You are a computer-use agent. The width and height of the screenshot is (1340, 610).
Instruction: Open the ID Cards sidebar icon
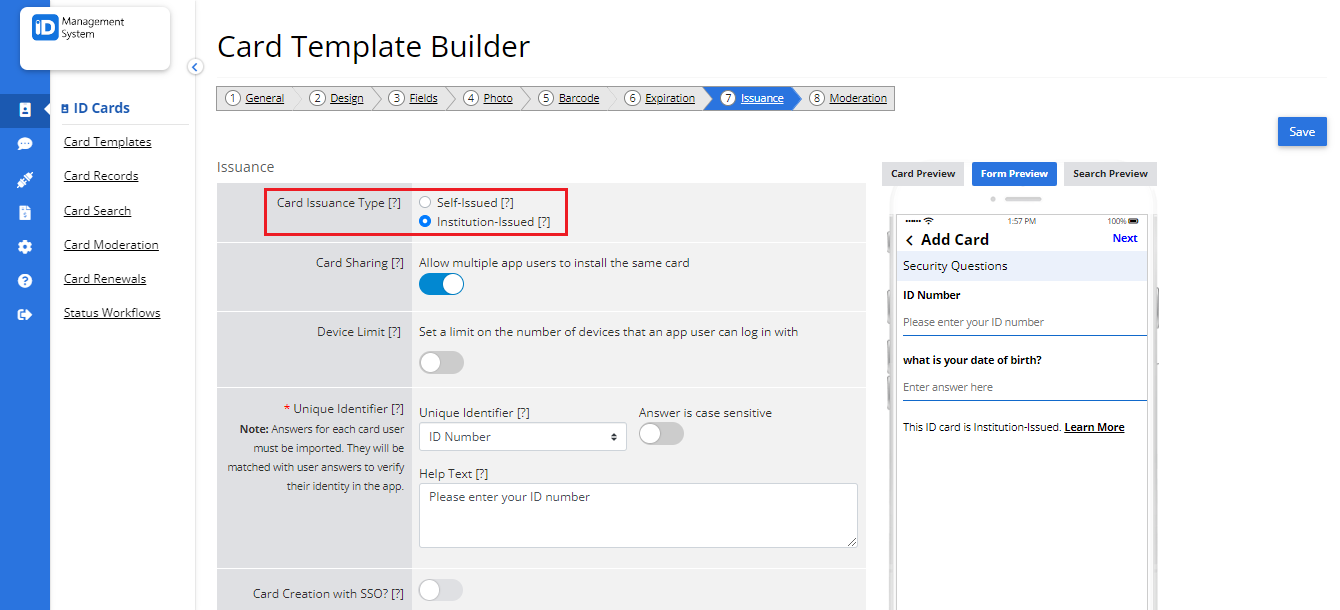pyautogui.click(x=25, y=110)
